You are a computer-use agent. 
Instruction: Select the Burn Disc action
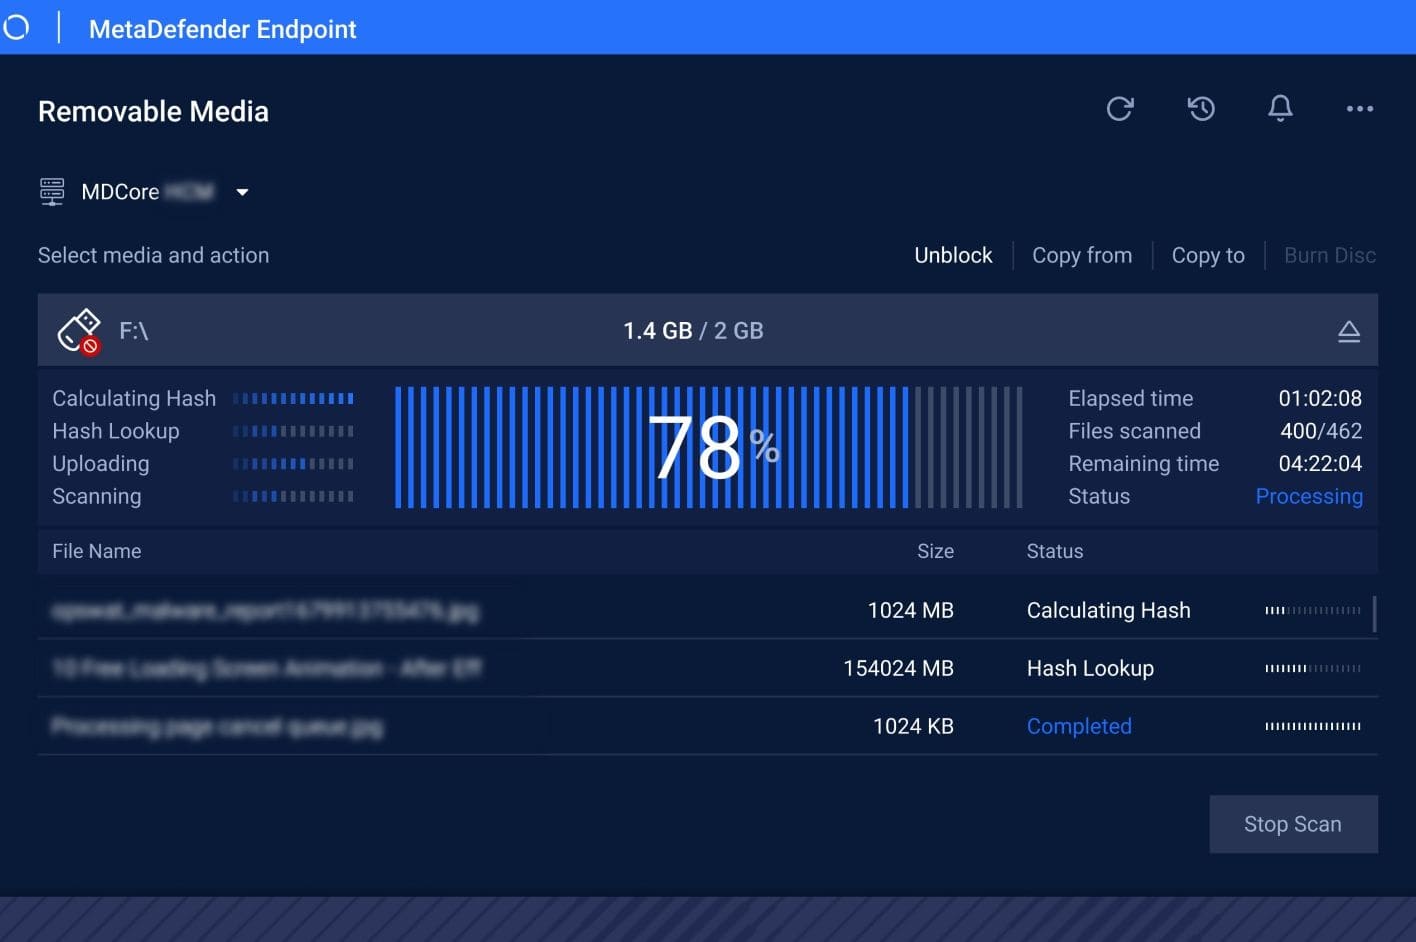click(1330, 255)
